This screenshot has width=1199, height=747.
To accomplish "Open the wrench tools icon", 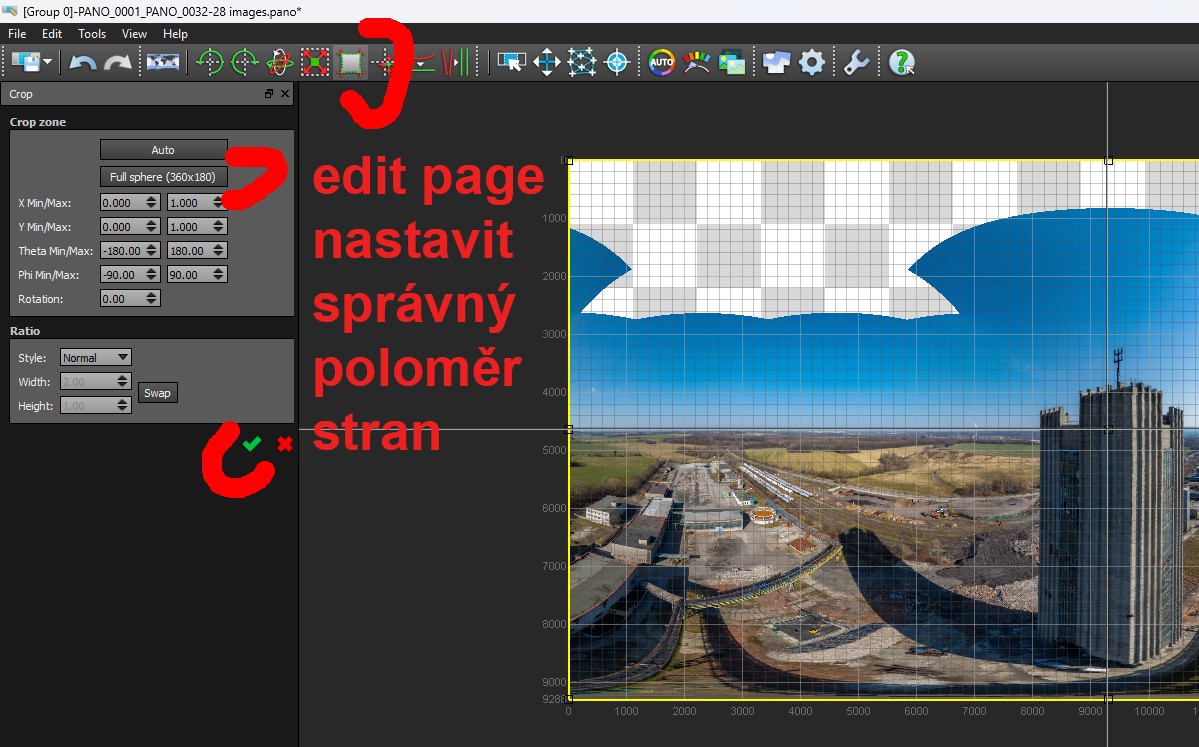I will pyautogui.click(x=856, y=63).
